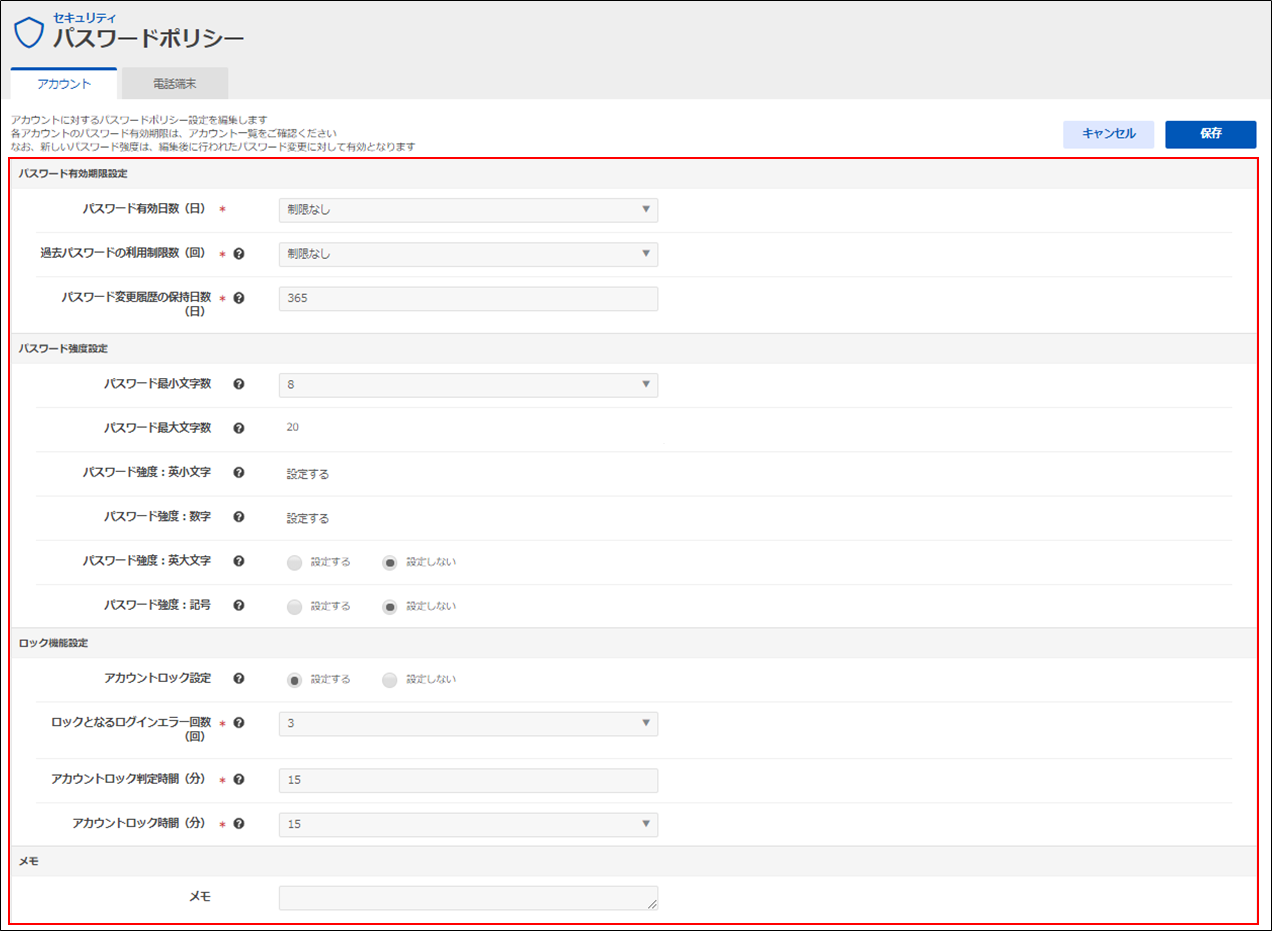Open help icon for パスワード強度：英大文字

[x=239, y=561]
